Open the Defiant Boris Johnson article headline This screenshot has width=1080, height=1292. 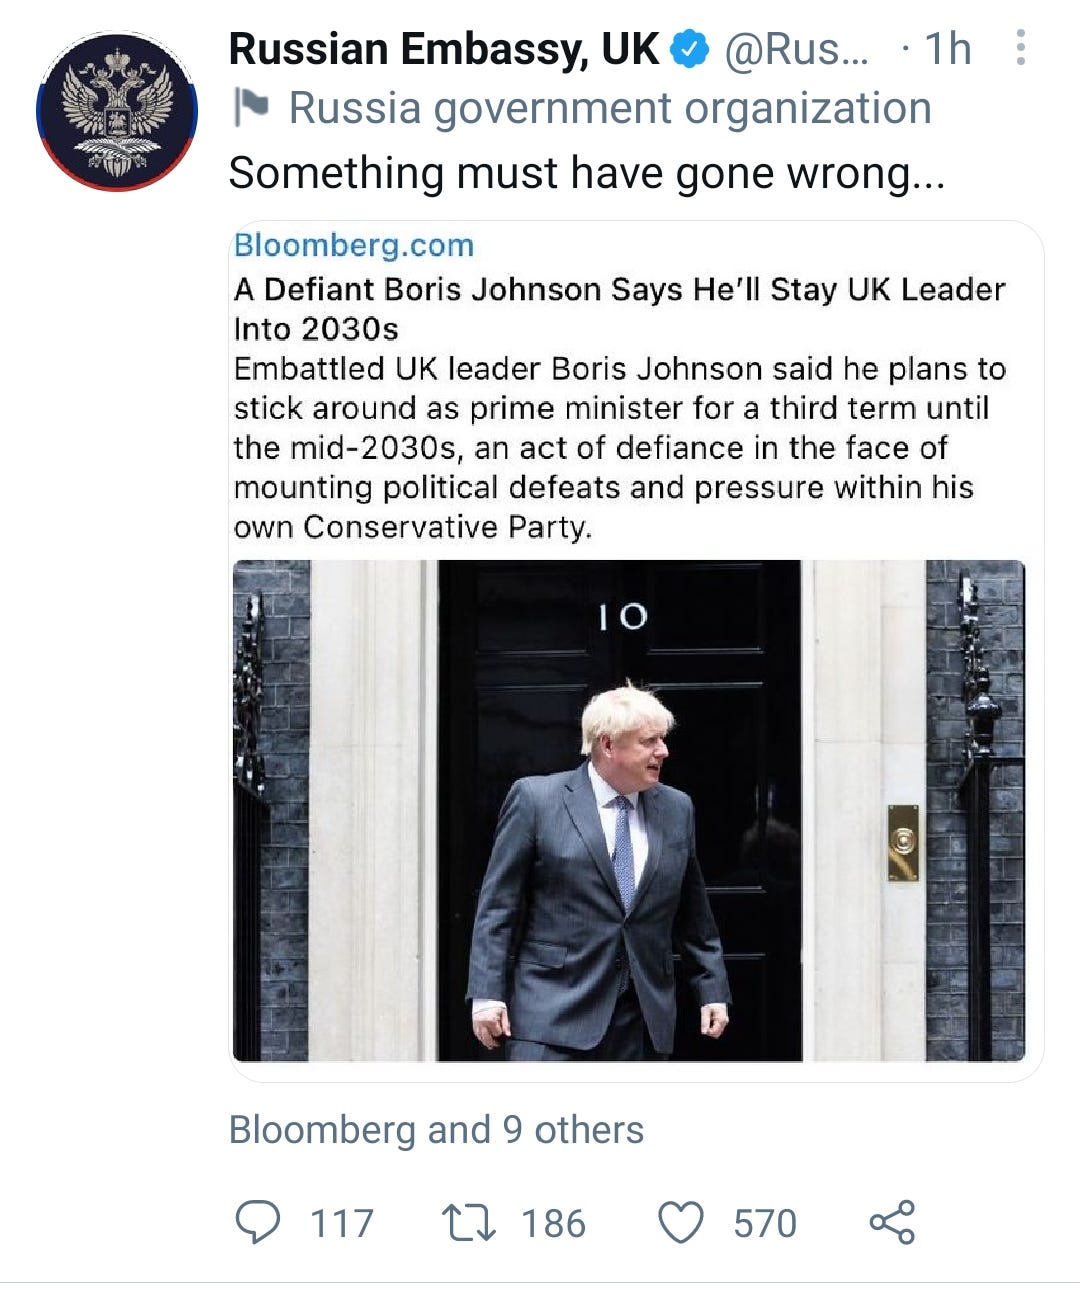(x=619, y=309)
